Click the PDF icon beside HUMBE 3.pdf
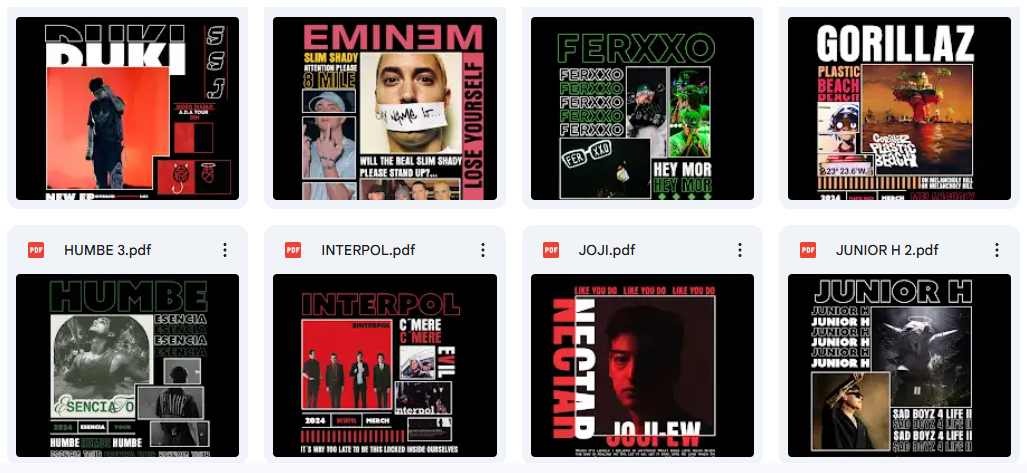Image resolution: width=1027 pixels, height=473 pixels. 36,250
